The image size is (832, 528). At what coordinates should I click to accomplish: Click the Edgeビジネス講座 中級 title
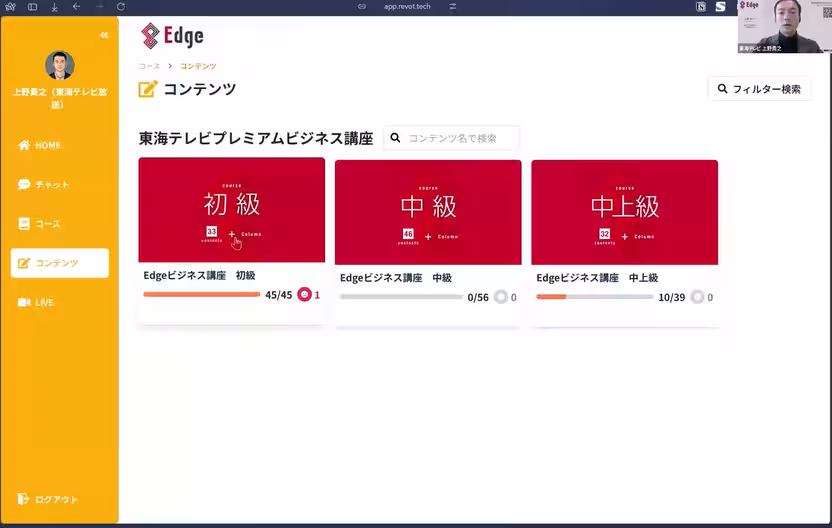pyautogui.click(x=396, y=278)
